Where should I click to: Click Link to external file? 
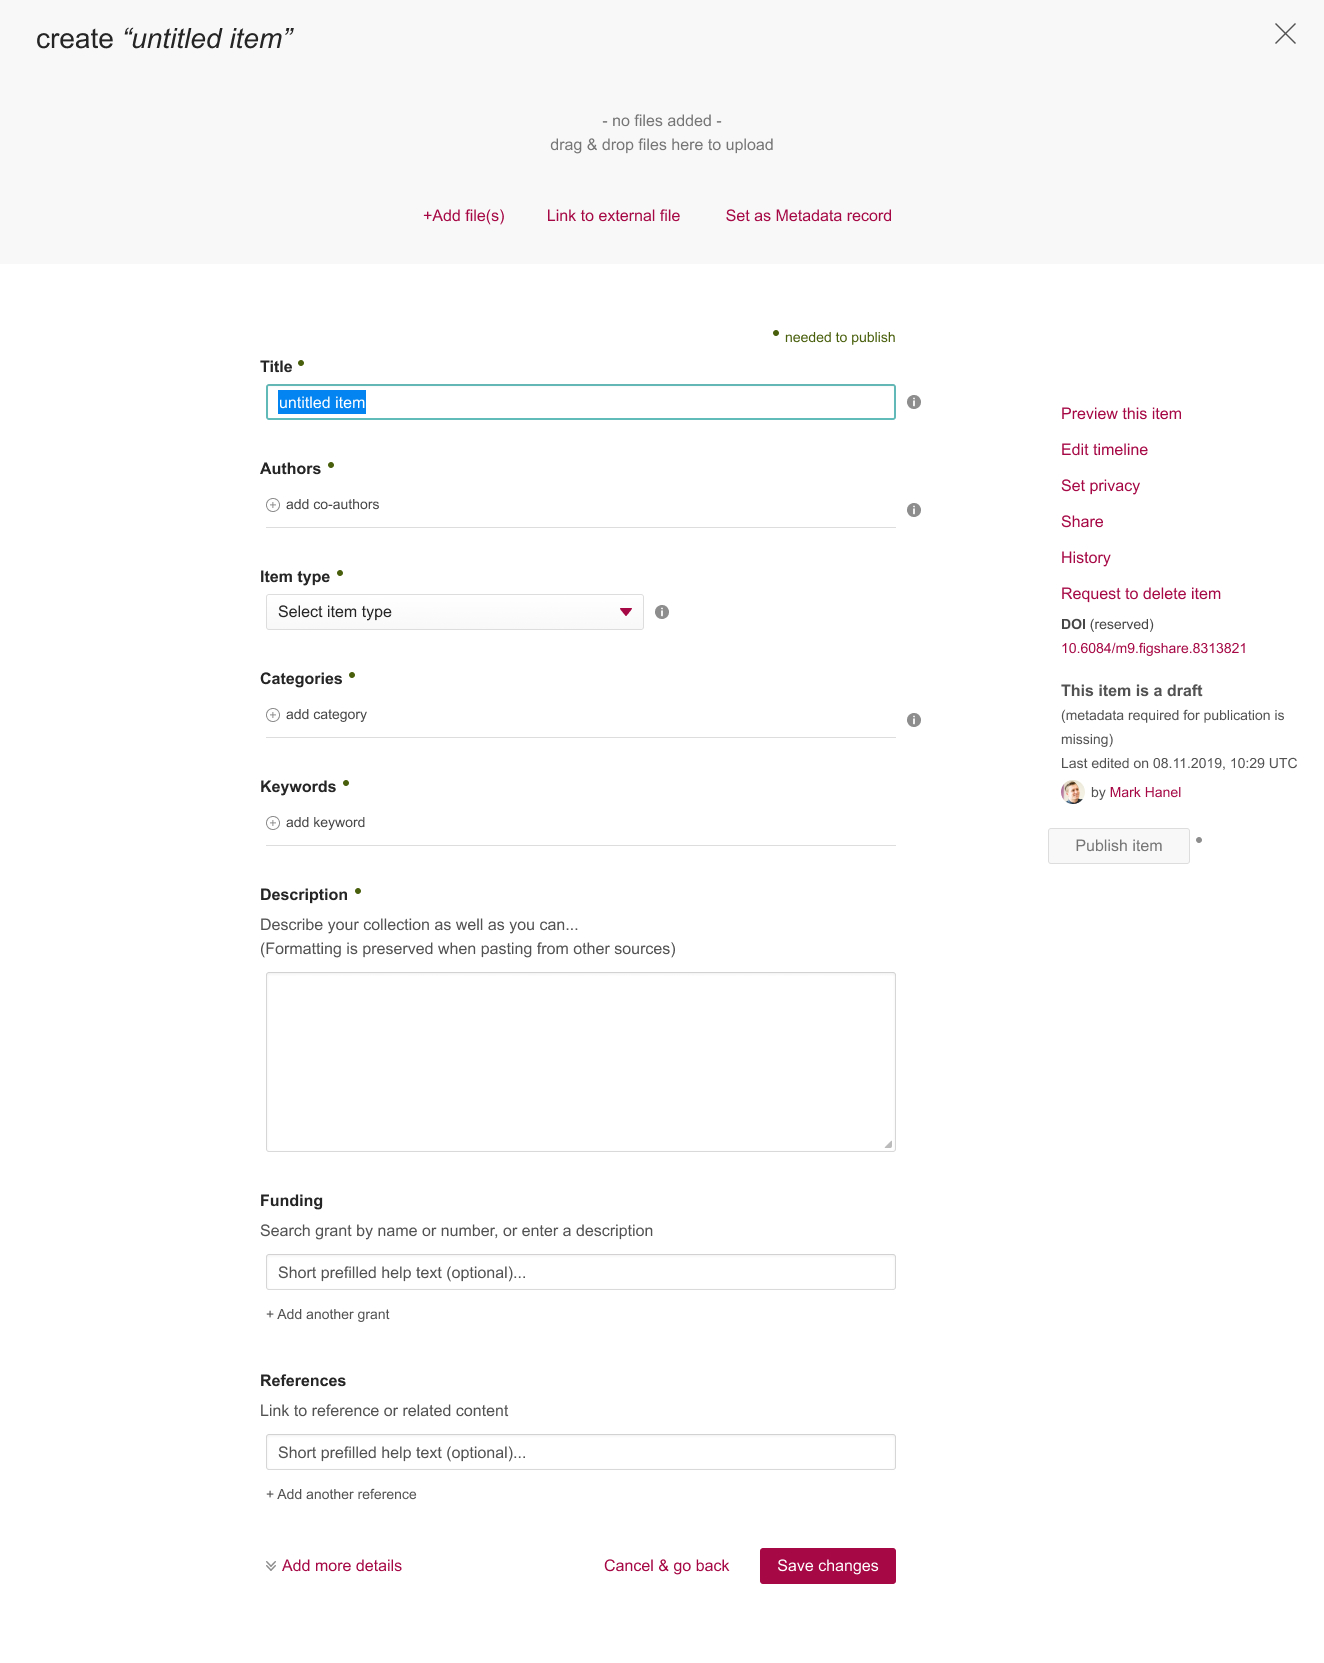pos(613,216)
